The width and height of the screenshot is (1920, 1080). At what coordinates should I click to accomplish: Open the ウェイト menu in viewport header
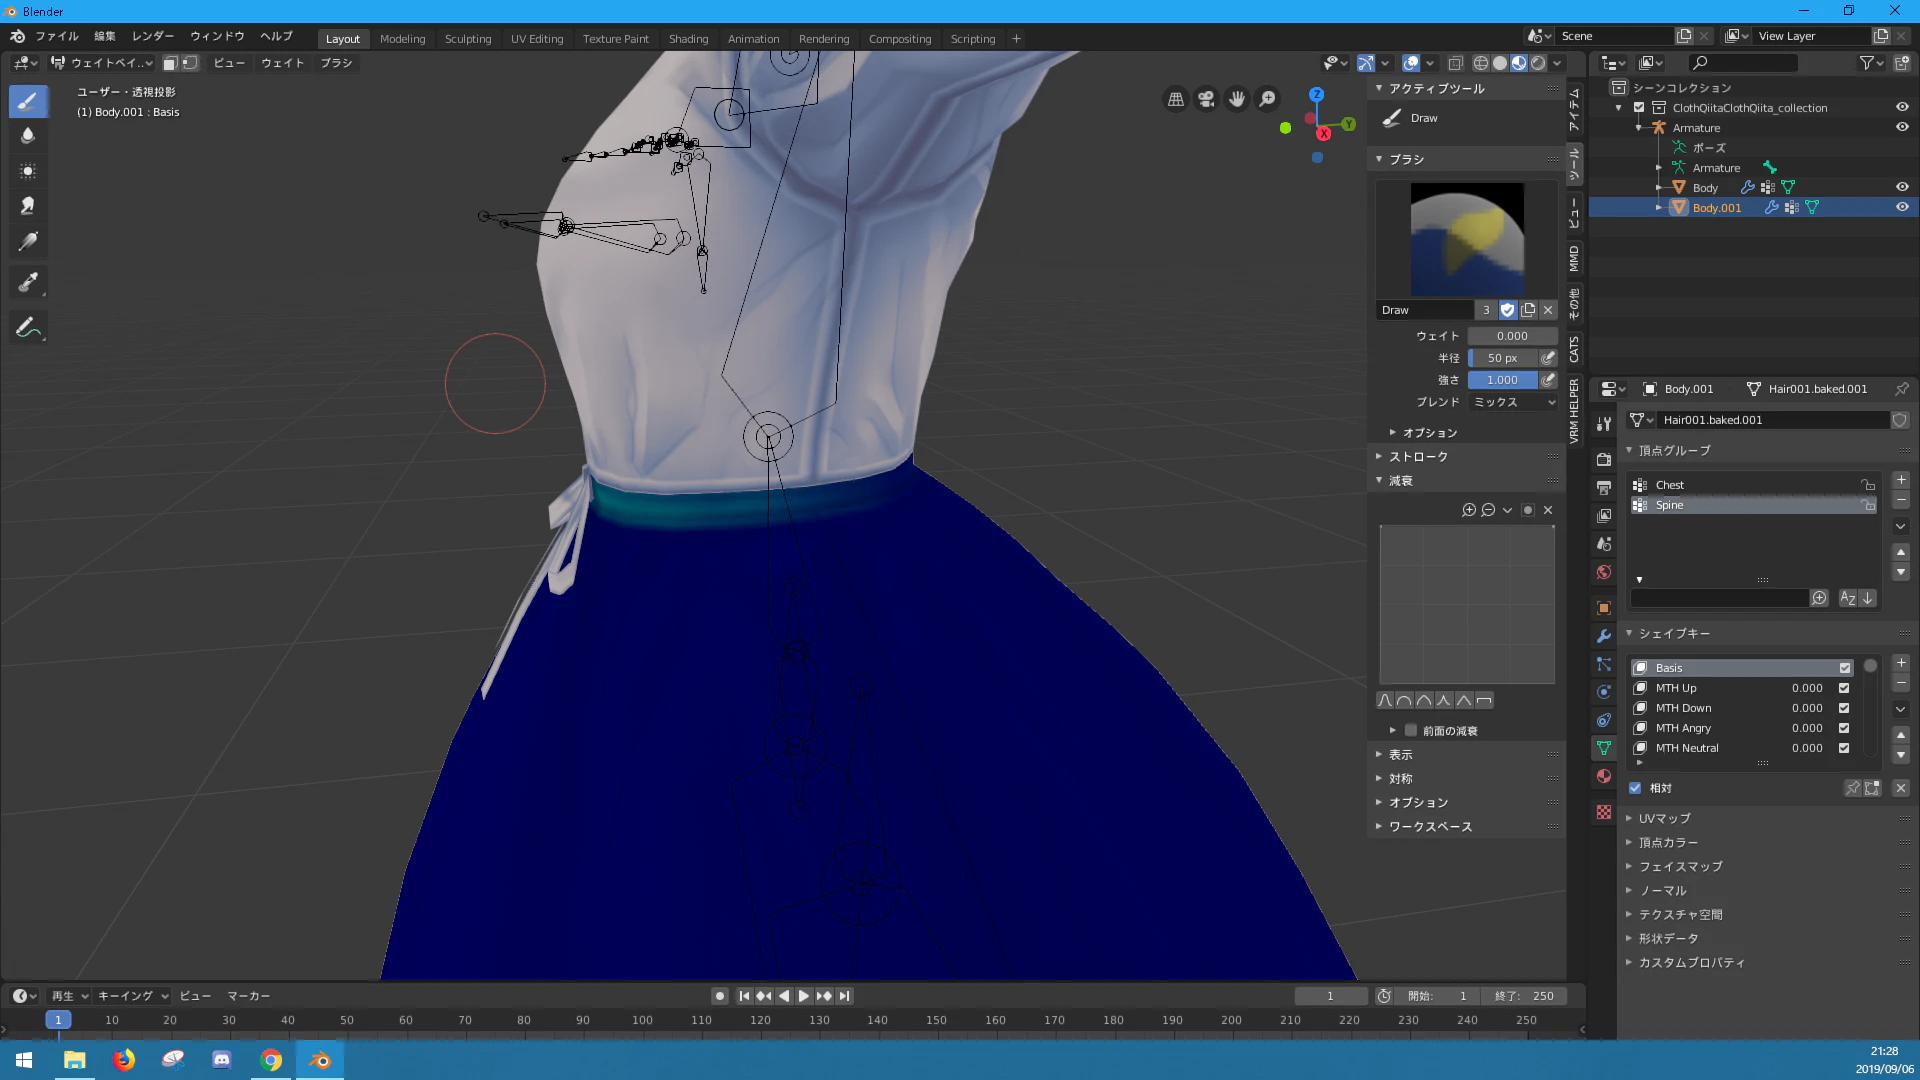(x=282, y=63)
